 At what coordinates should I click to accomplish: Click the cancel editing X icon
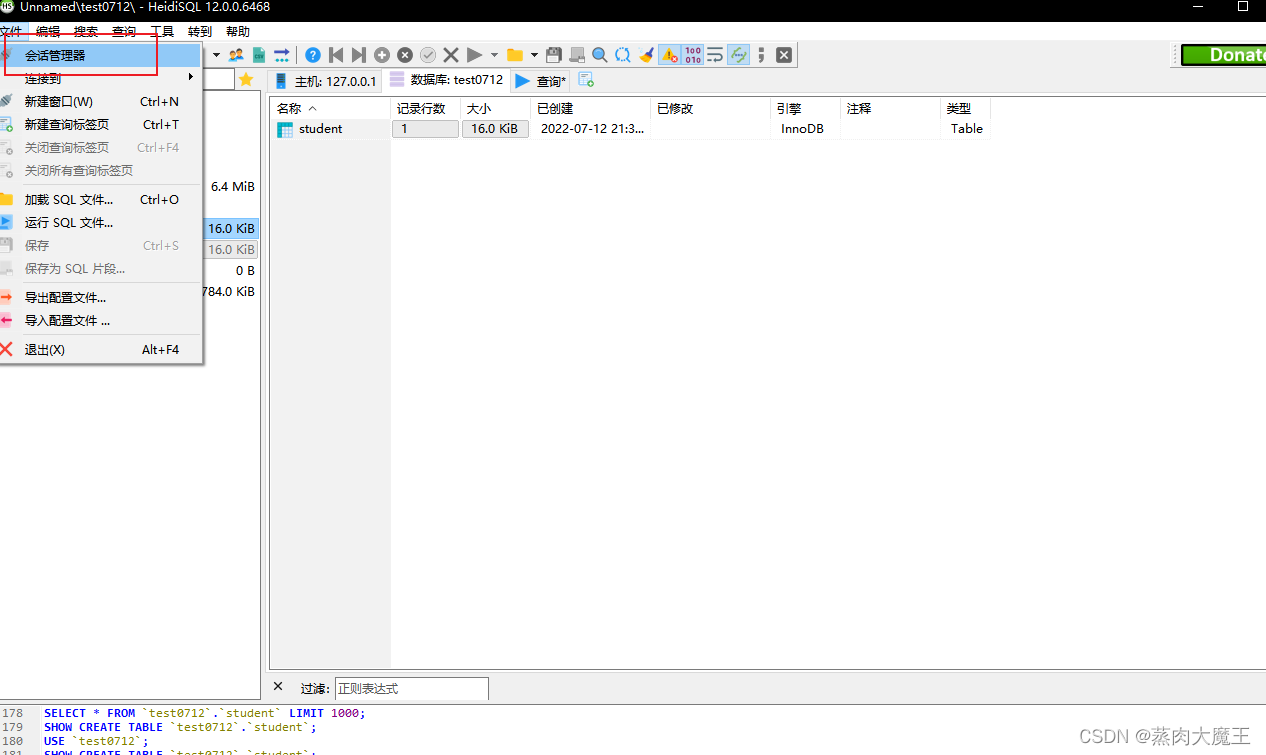click(x=451, y=55)
